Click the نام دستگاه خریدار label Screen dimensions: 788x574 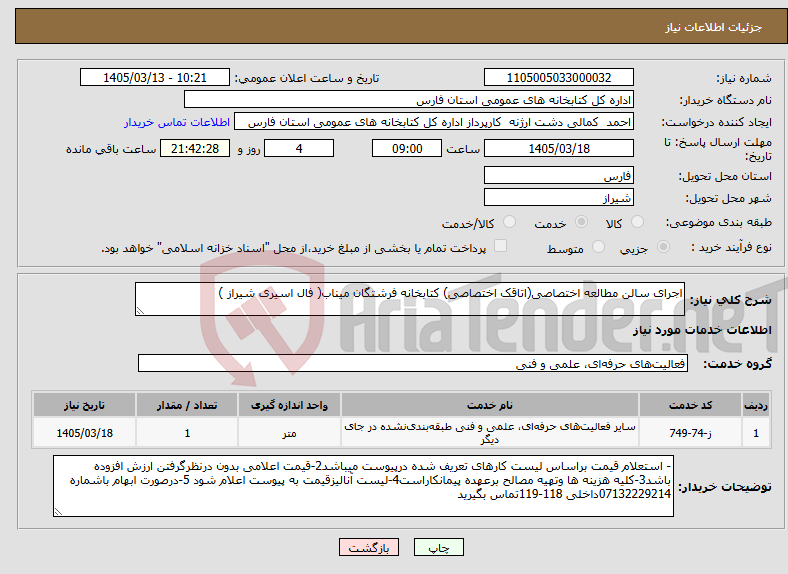point(726,101)
